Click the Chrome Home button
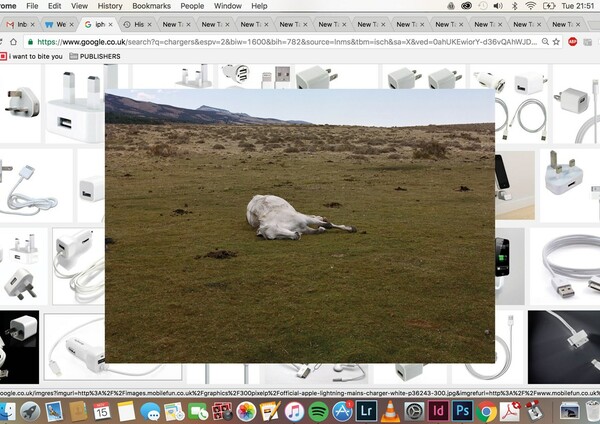Viewport: 600px width, 424px height. pos(13,42)
